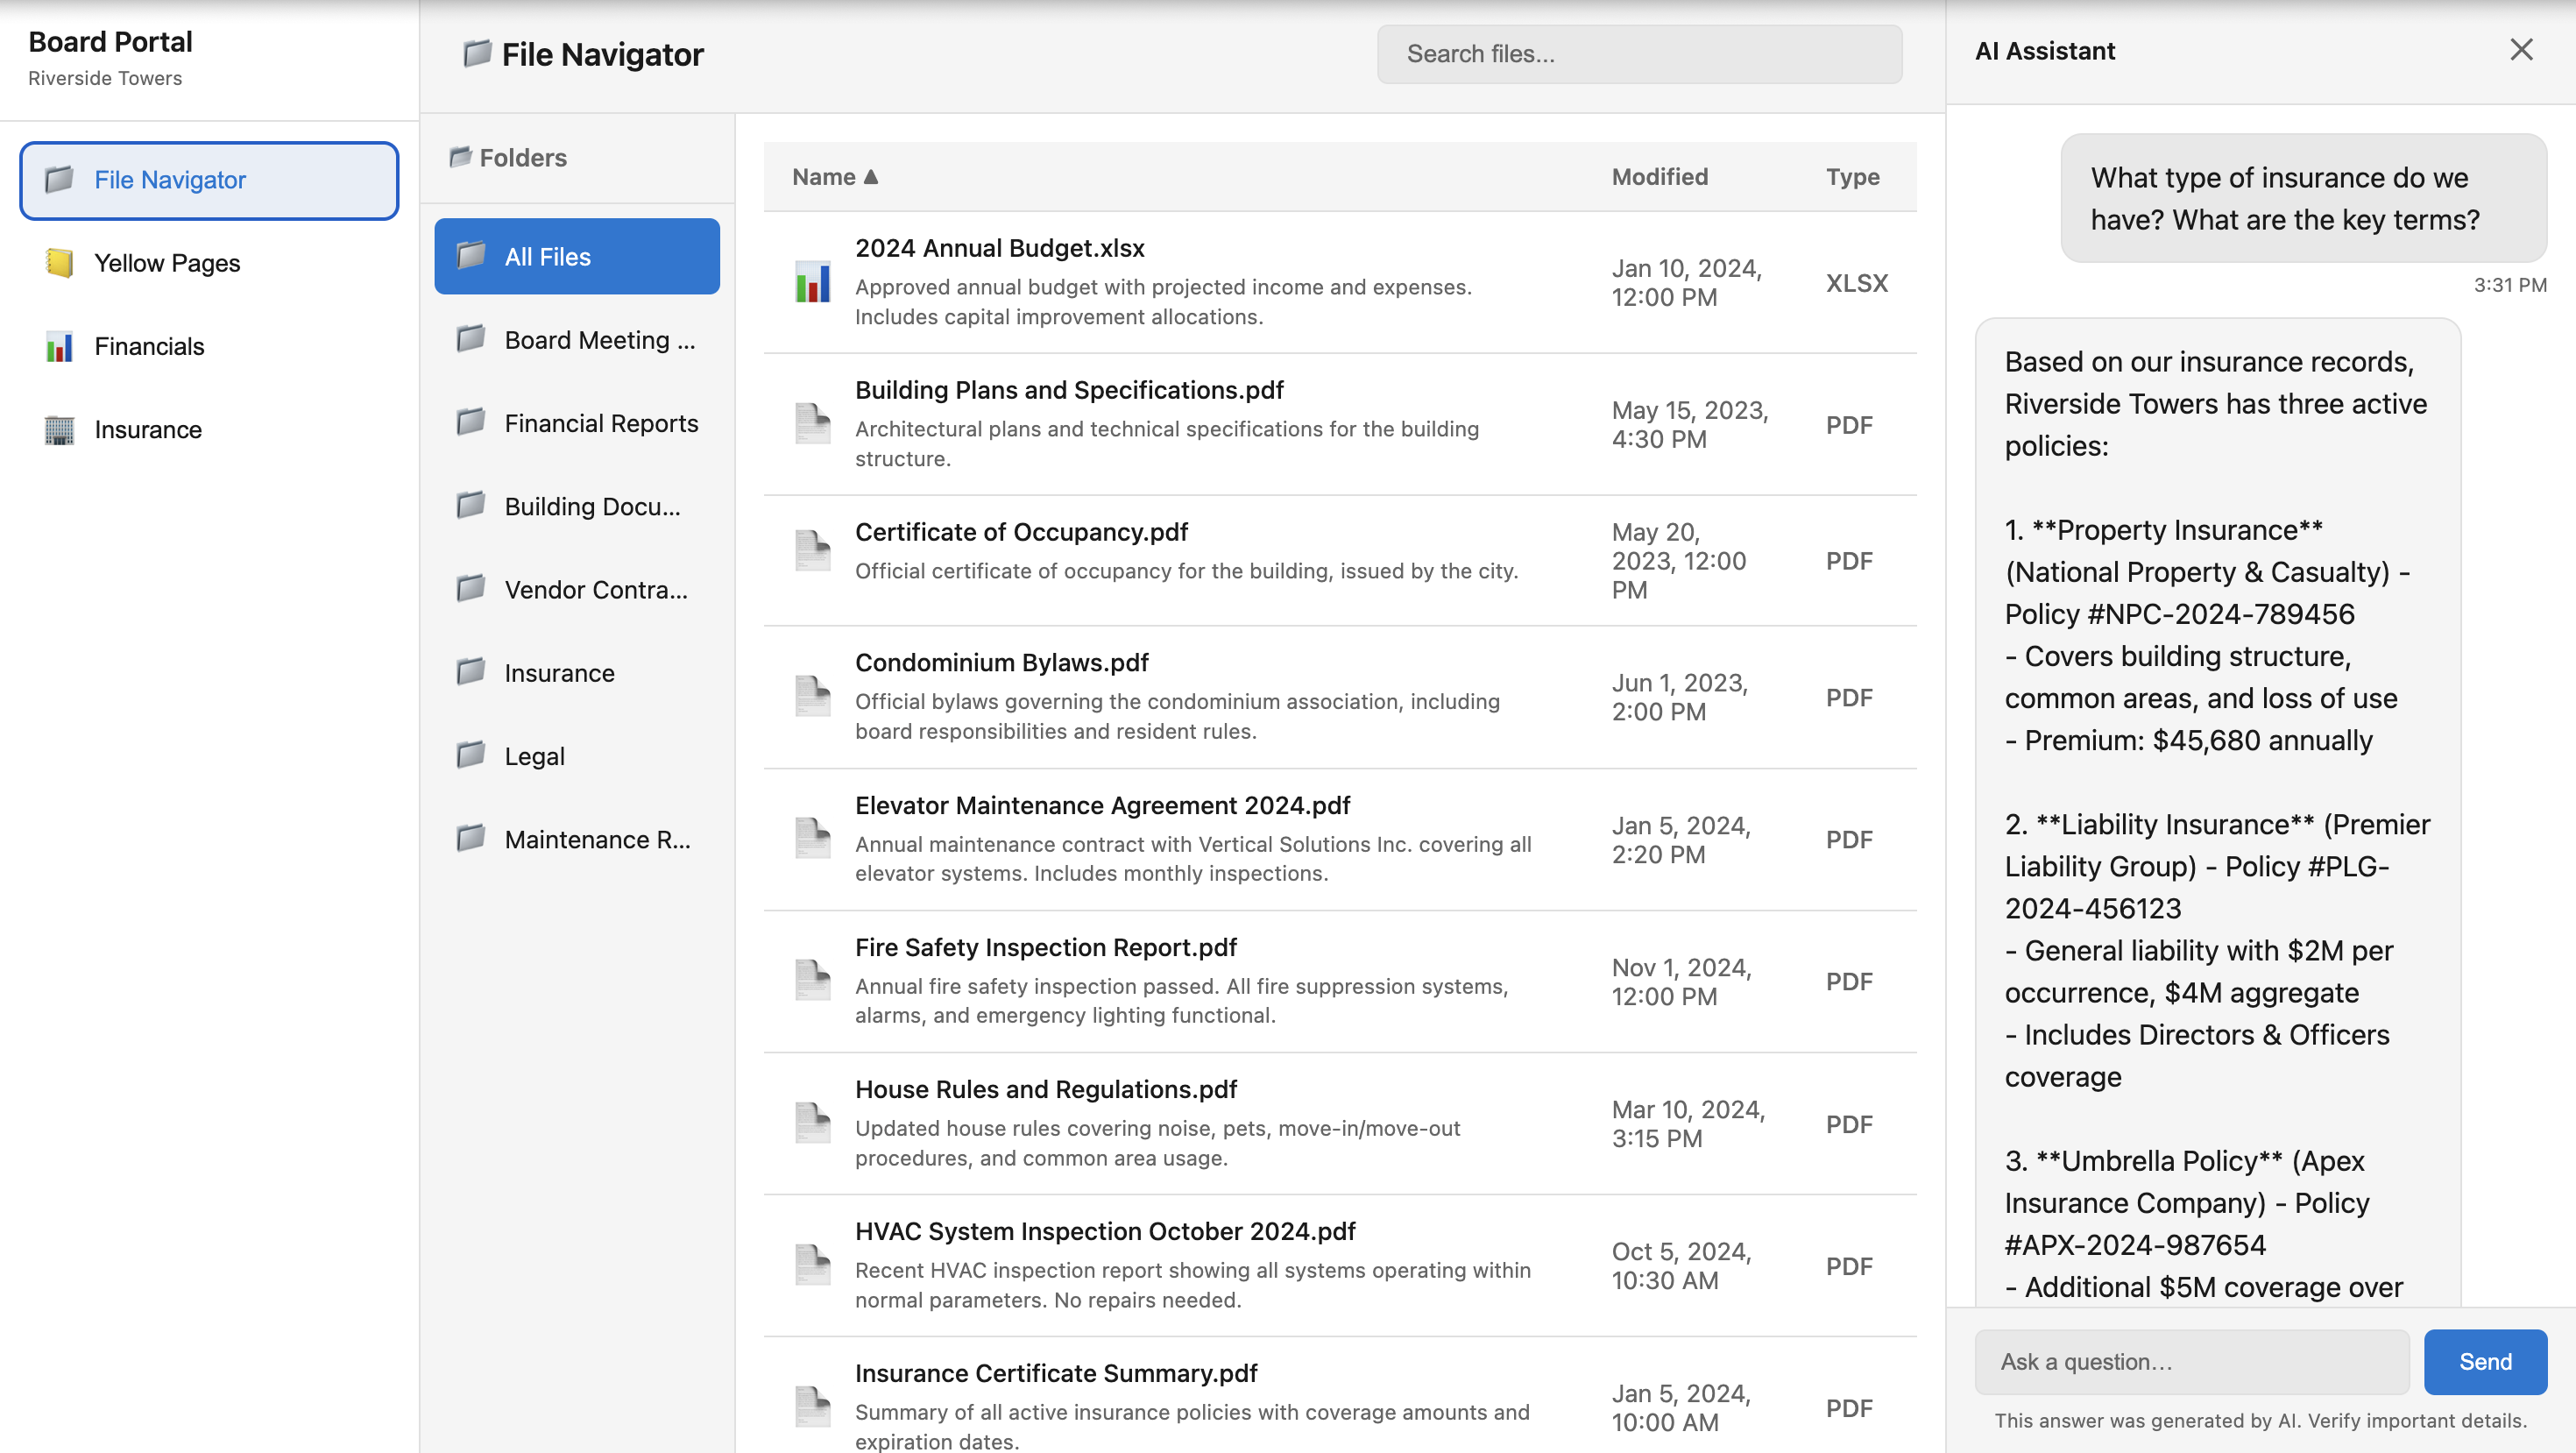The image size is (2576, 1453).
Task: Open Insurance in the left sidebar
Action: (209, 430)
